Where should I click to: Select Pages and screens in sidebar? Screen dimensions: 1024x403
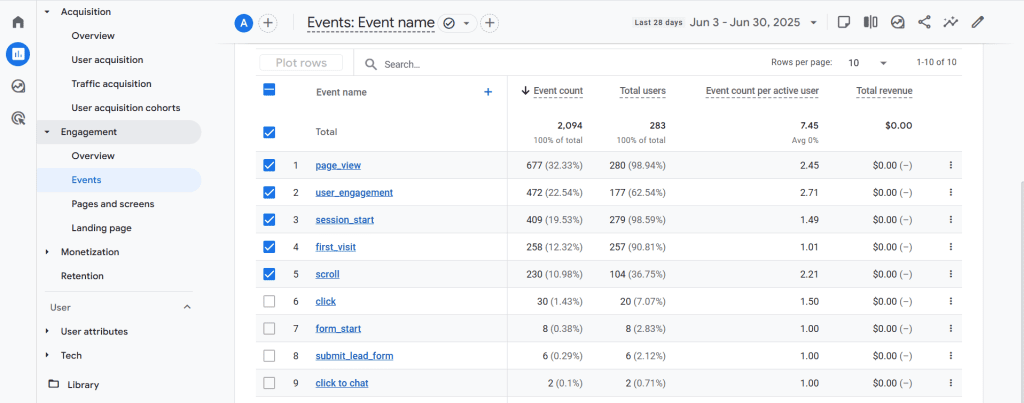point(112,204)
